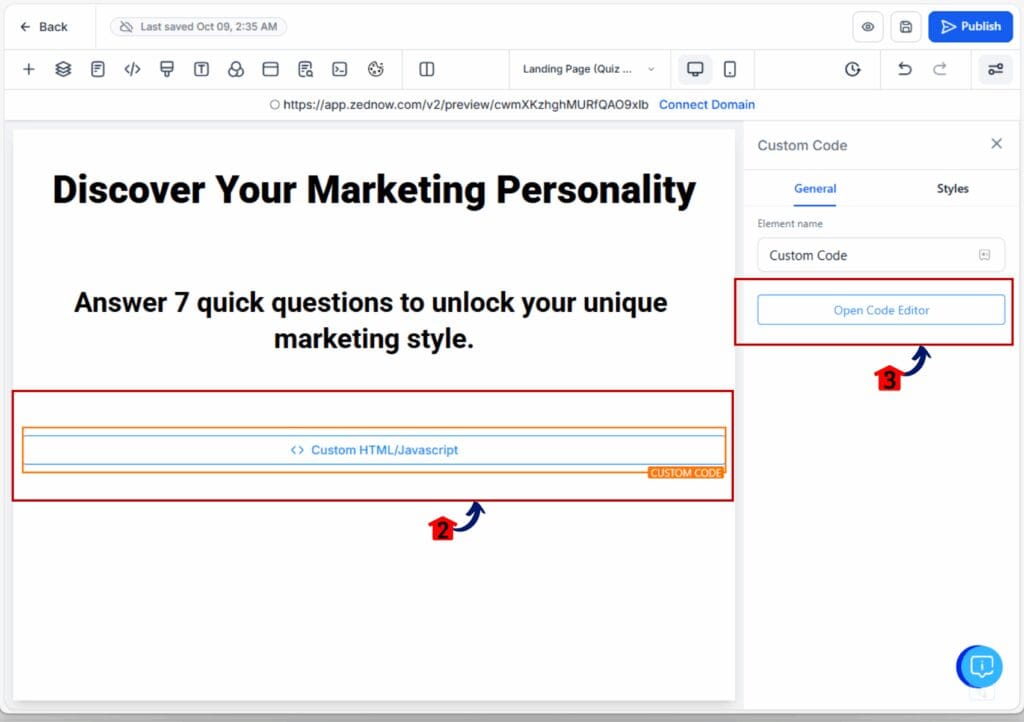
Task: Click the Undo arrow
Action: coord(904,69)
